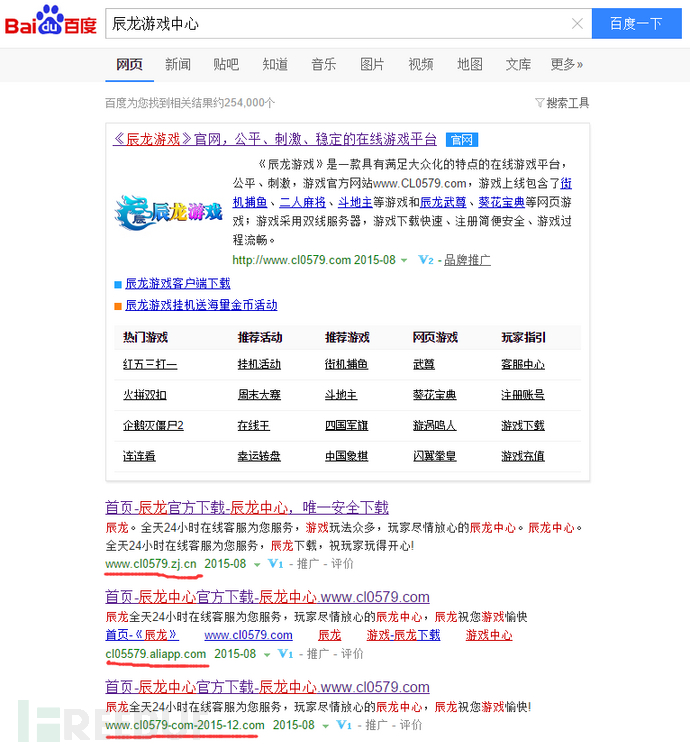Click the 游戏-辰龙下载 sublink
Viewport: 690px width, 749px height.
403,635
